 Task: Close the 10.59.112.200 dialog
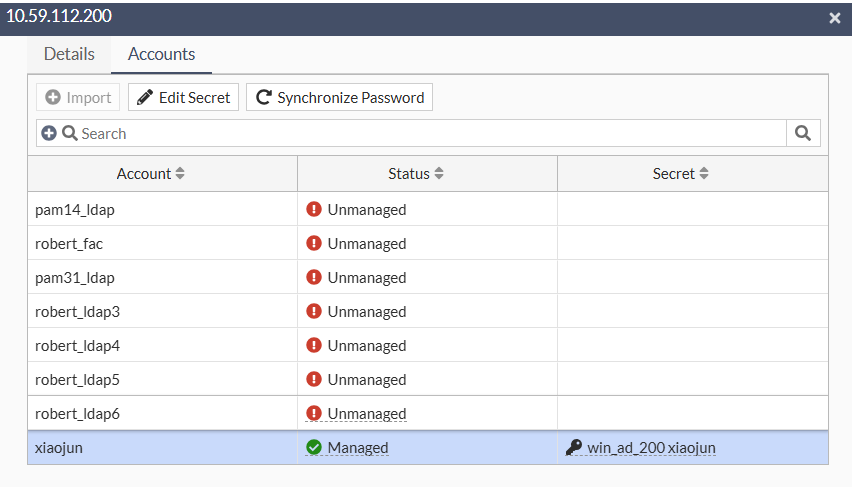pyautogui.click(x=835, y=18)
